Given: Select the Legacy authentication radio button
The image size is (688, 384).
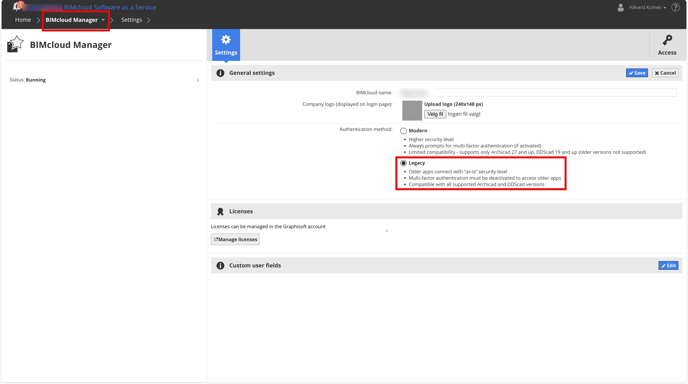Looking at the screenshot, I should click(x=403, y=163).
